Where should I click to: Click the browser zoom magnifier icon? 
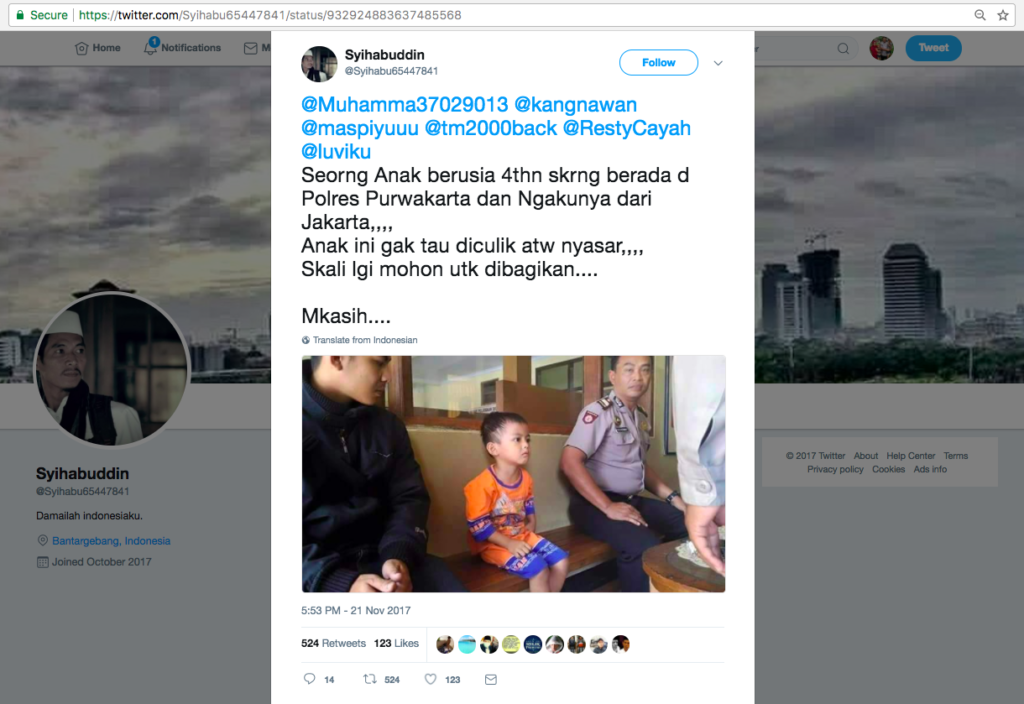980,15
